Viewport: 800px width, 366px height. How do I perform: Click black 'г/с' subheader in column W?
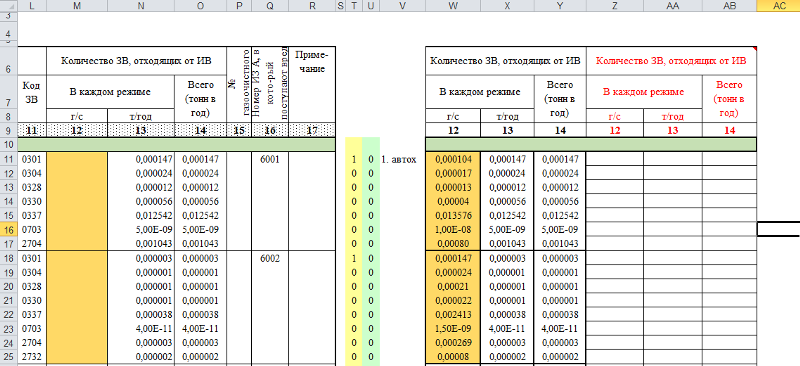click(453, 117)
